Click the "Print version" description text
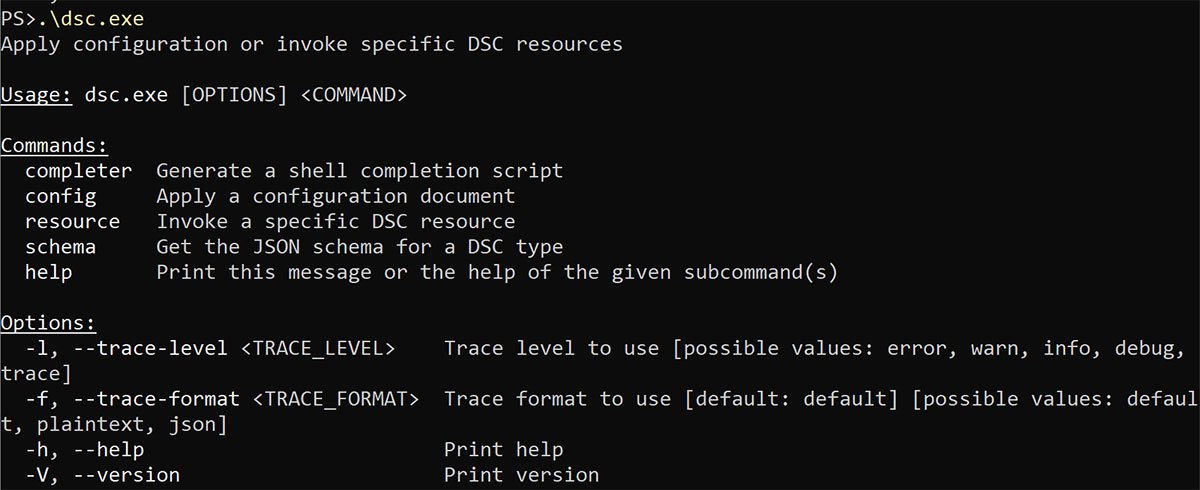Image resolution: width=1200 pixels, height=490 pixels. (x=521, y=475)
